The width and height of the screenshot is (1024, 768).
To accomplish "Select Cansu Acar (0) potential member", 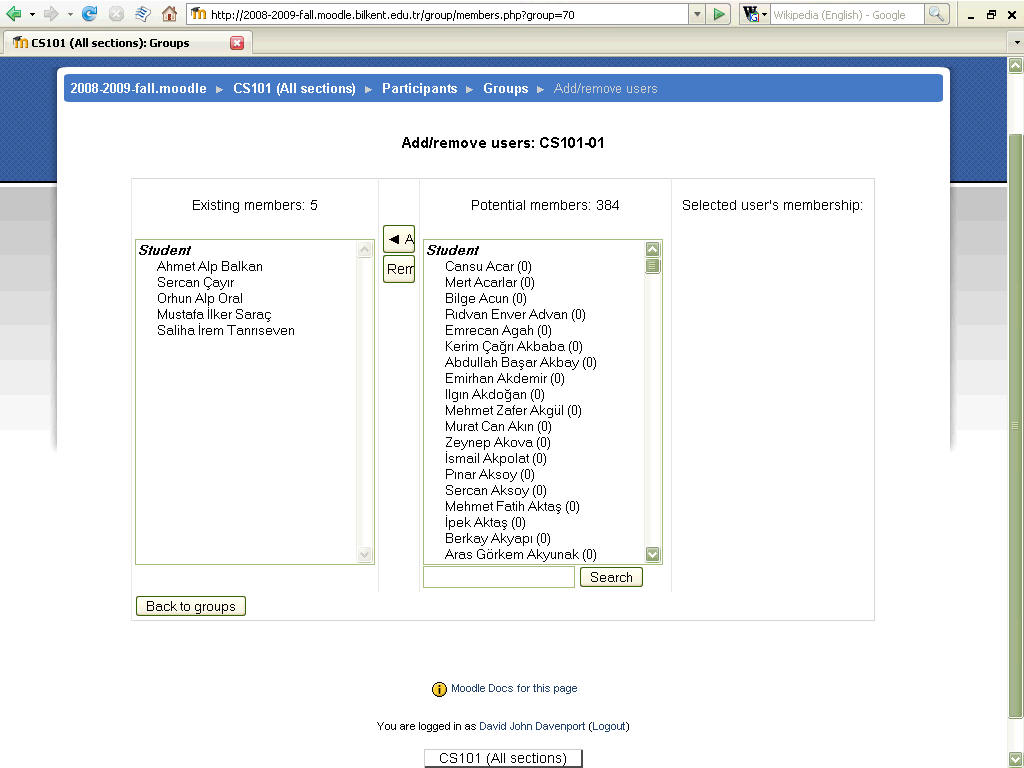I will point(488,266).
